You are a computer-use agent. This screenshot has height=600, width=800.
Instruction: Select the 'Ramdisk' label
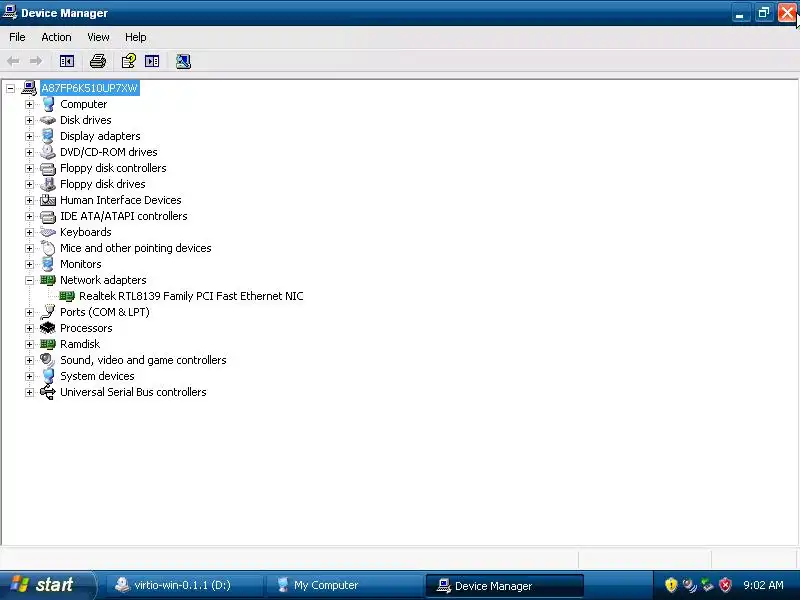(x=80, y=344)
